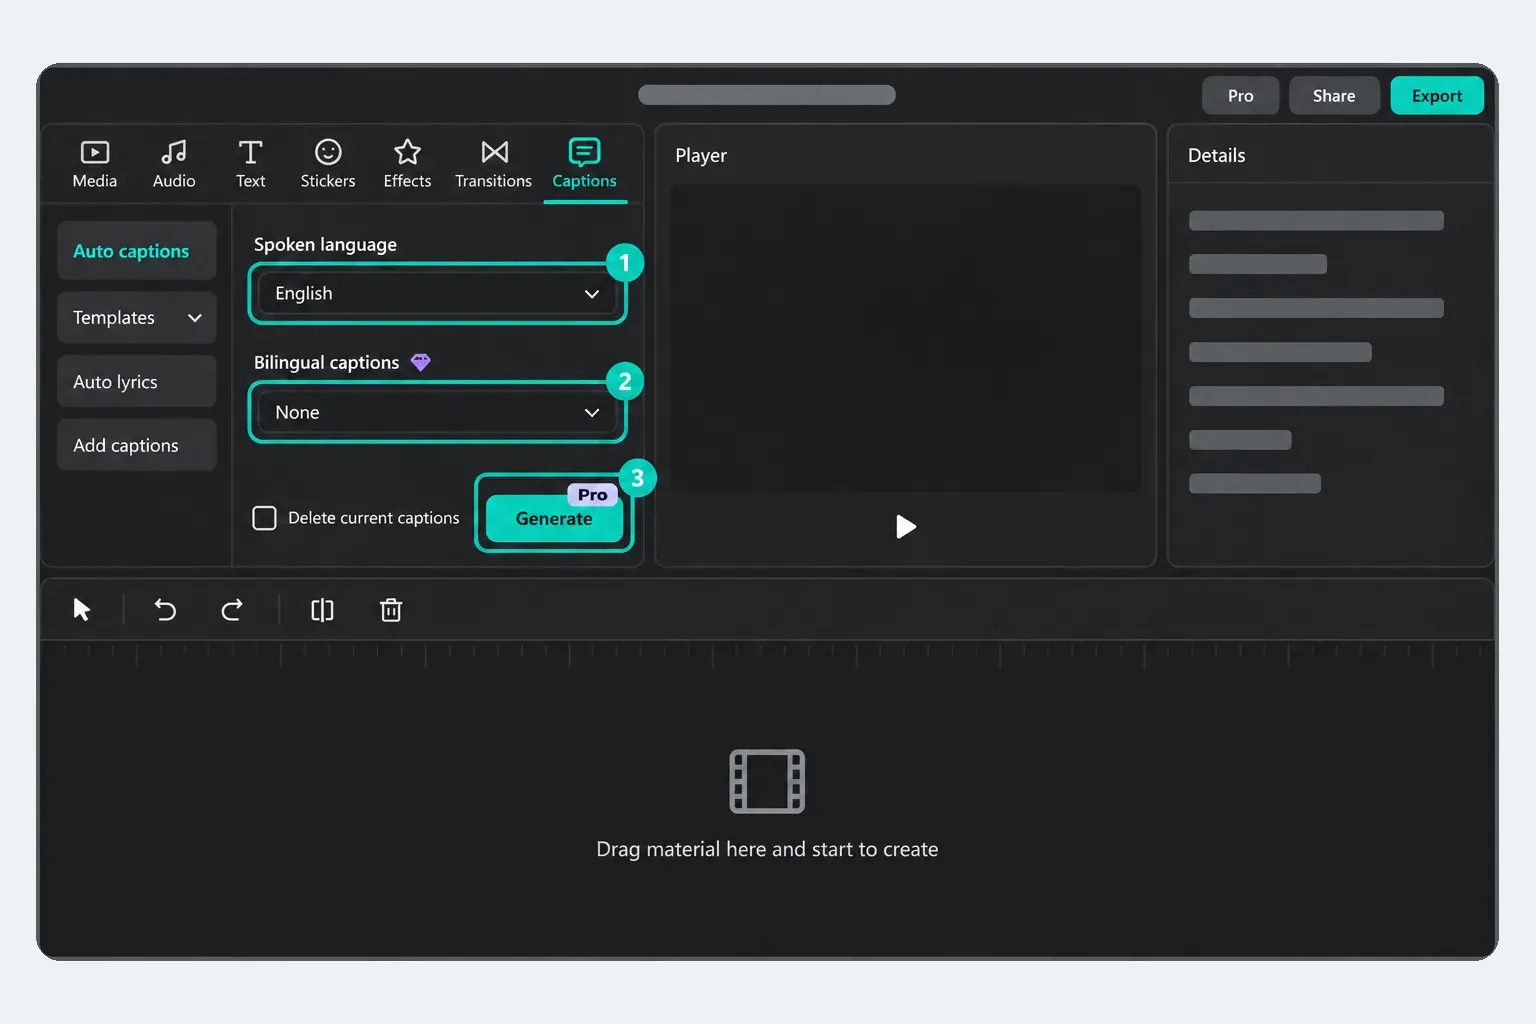Click Drag material here text
The width and height of the screenshot is (1536, 1024).
tap(767, 849)
